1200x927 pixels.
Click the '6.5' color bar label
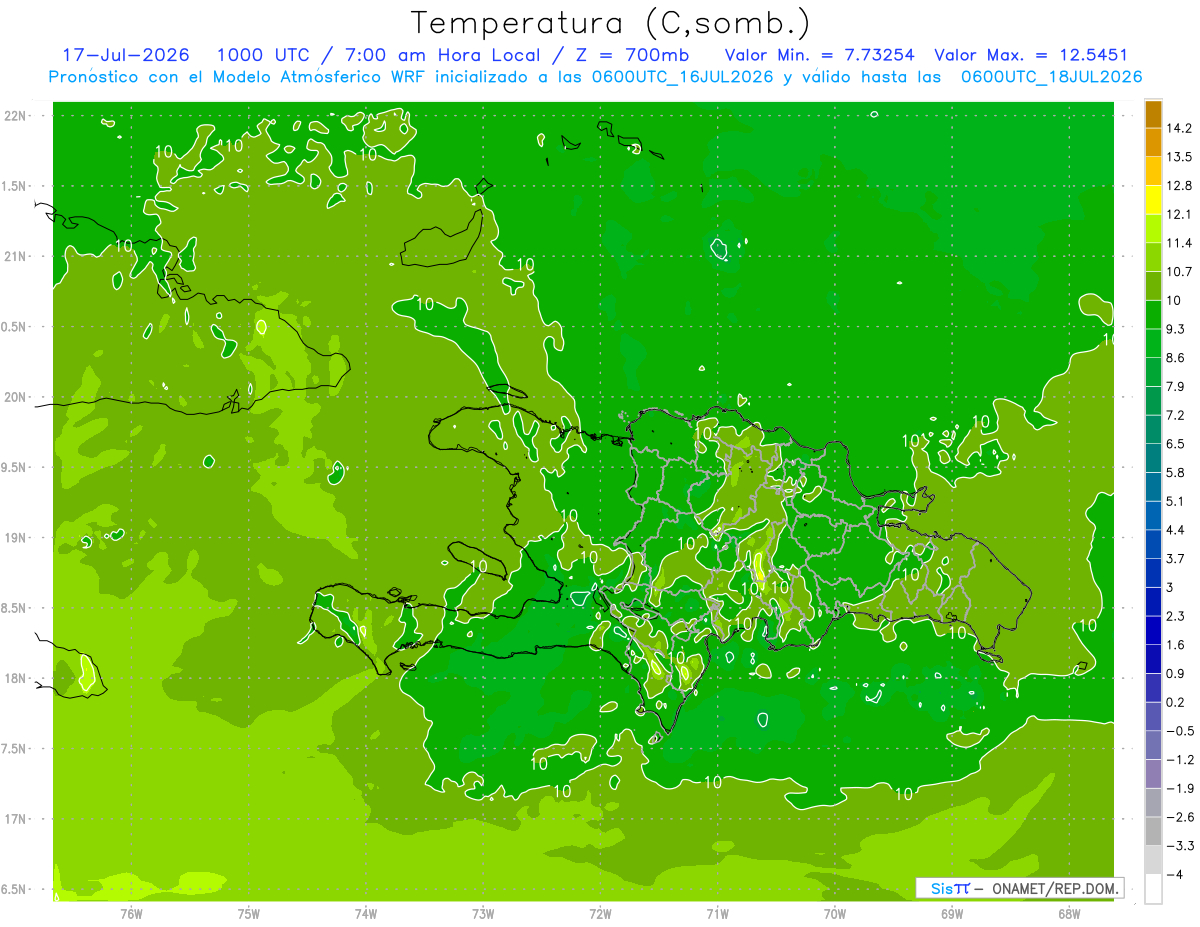click(1176, 444)
